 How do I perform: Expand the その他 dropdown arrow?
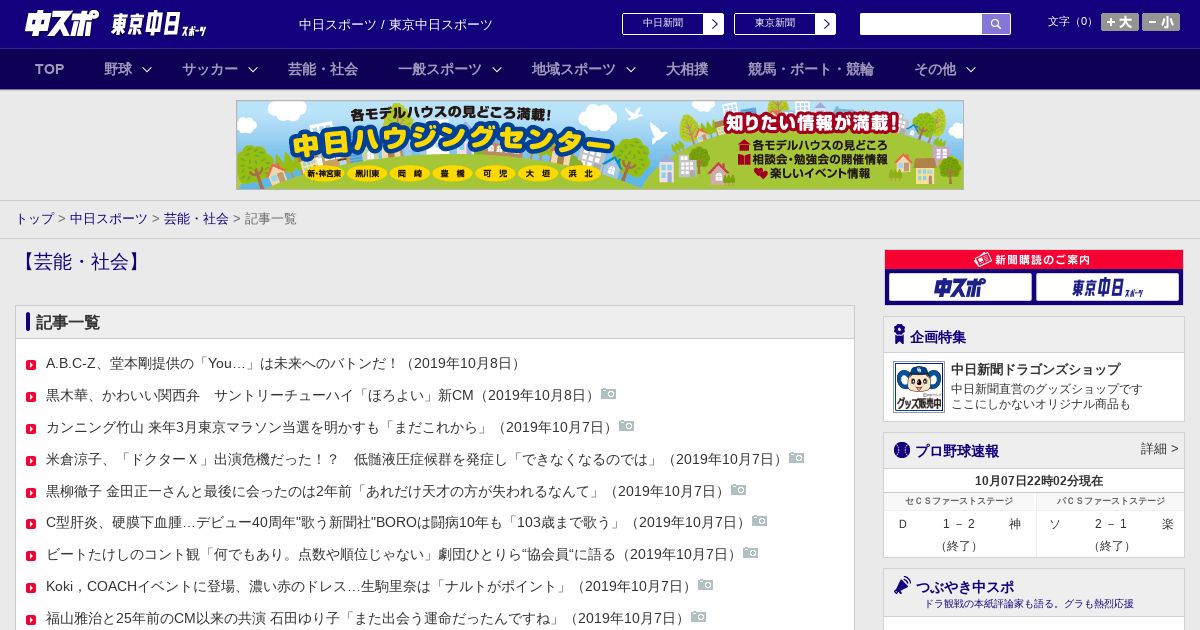click(971, 69)
